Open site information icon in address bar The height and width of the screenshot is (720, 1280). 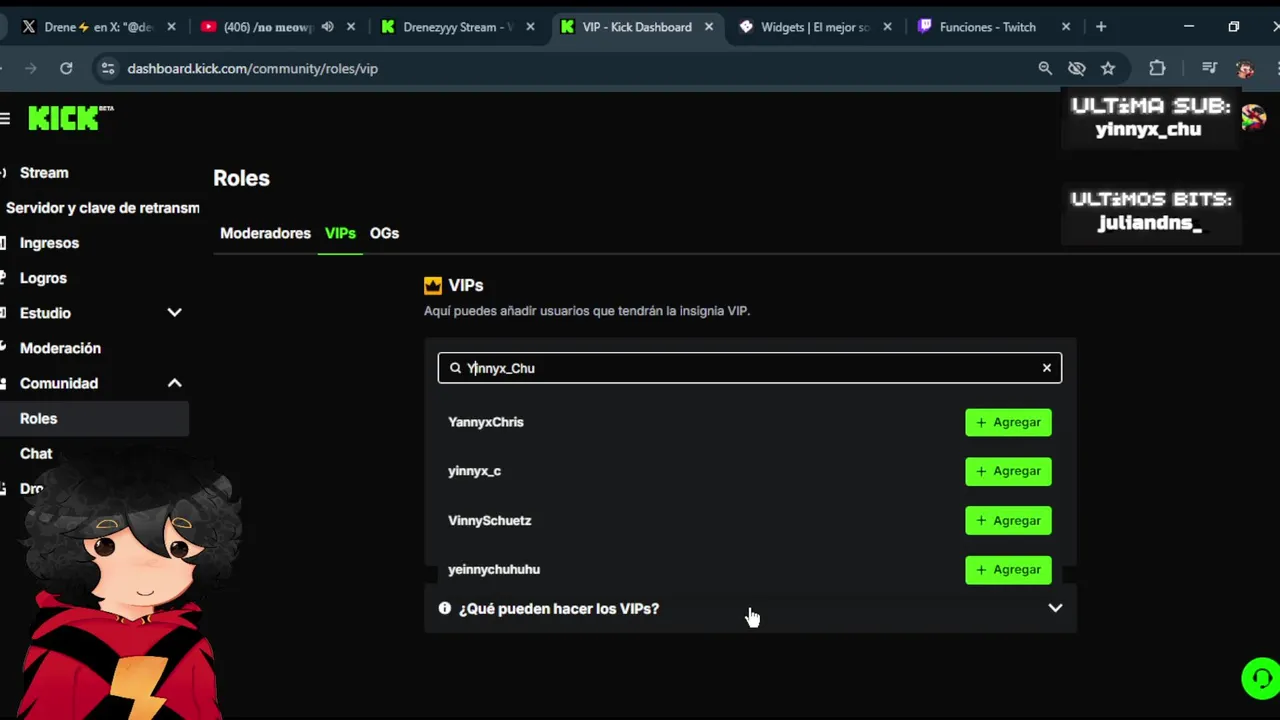108,68
